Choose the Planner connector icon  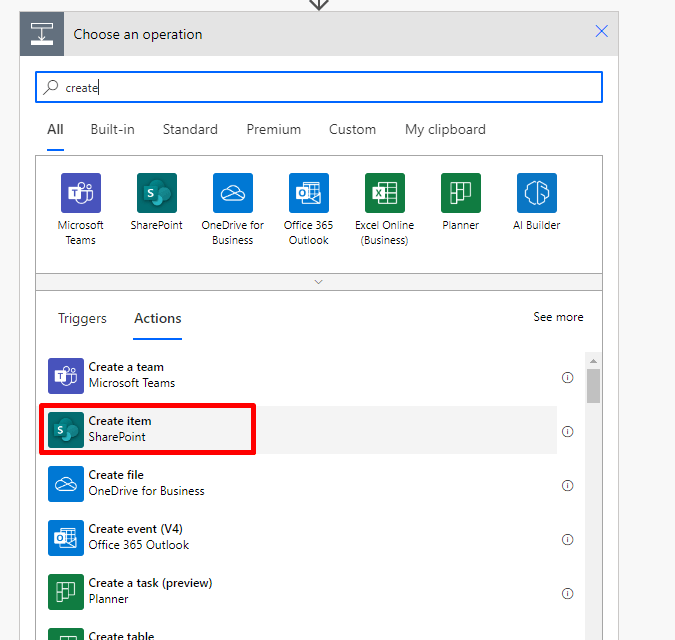(x=460, y=193)
